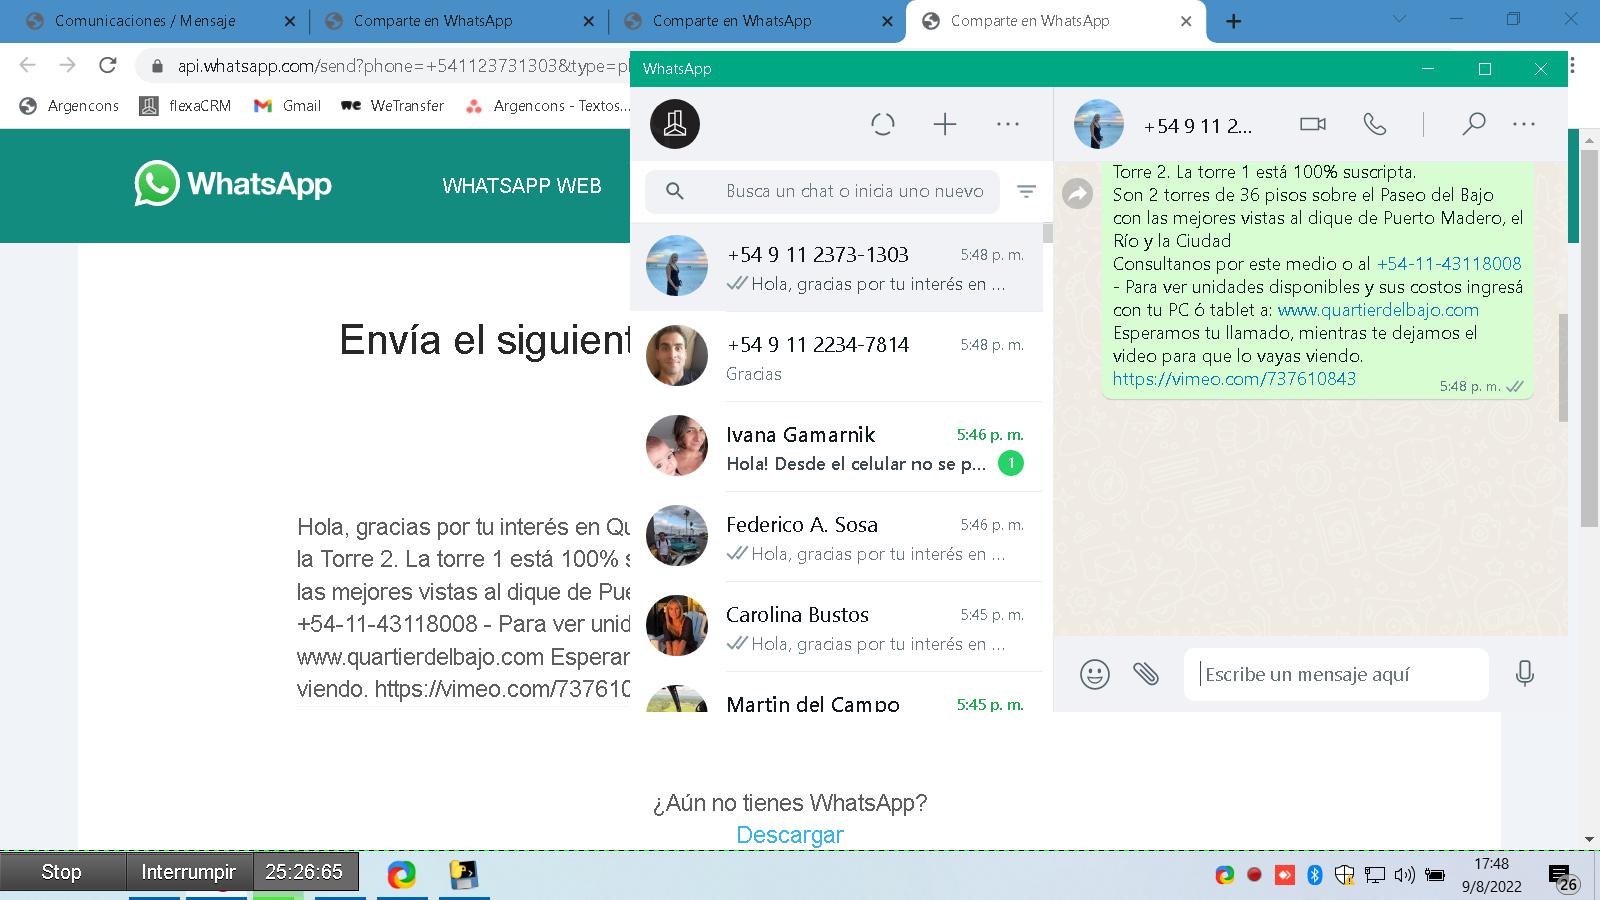Open Carolina Bustos chat
The image size is (1600, 900).
click(836, 627)
